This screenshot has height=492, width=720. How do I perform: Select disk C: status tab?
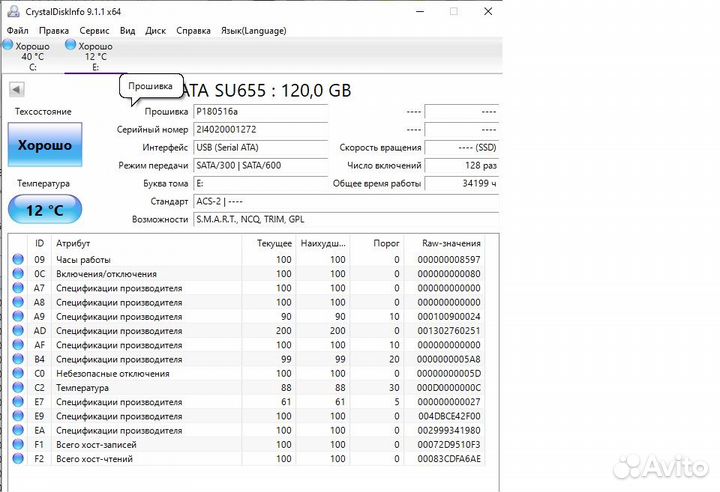point(32,57)
